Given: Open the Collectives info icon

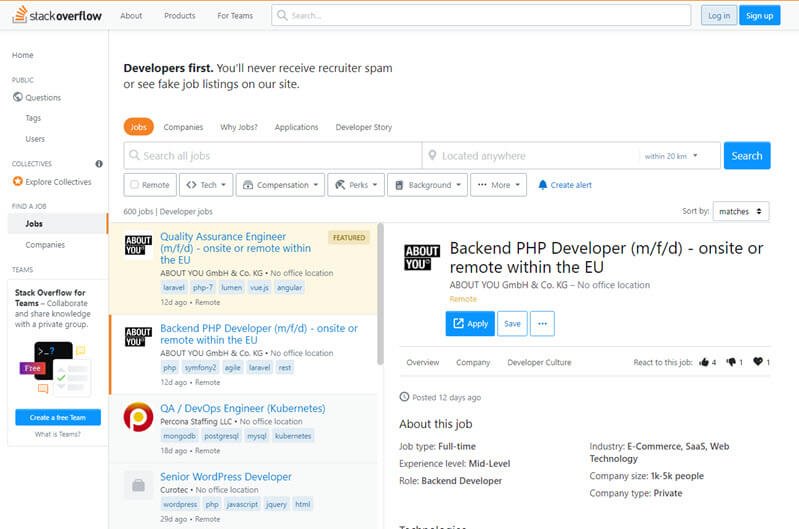Looking at the screenshot, I should click(x=99, y=164).
